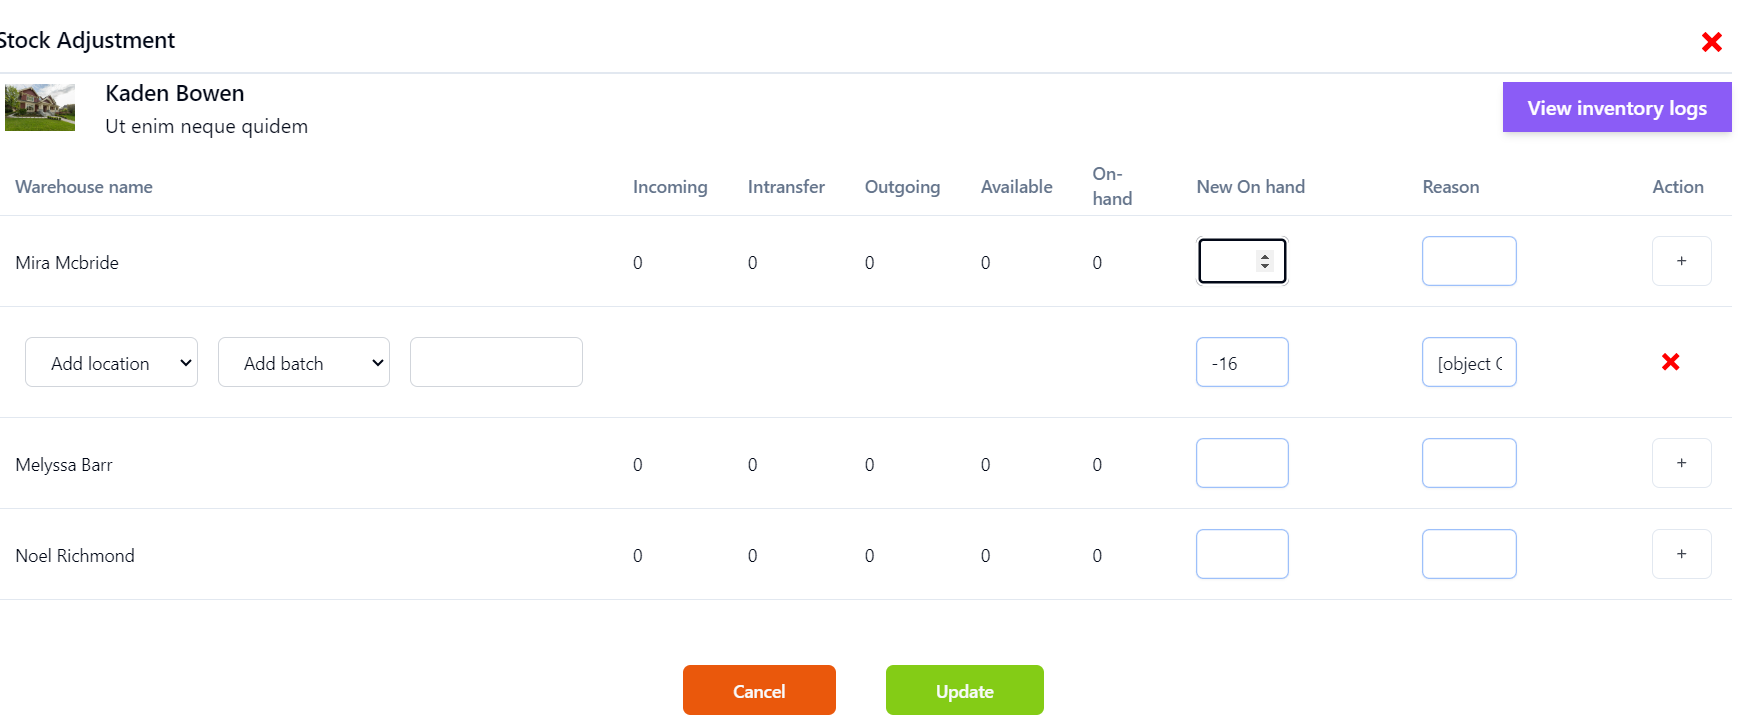Screen dimensions: 1740x720
Task: Click the plus button for Mira Mcbride
Action: click(x=1681, y=261)
